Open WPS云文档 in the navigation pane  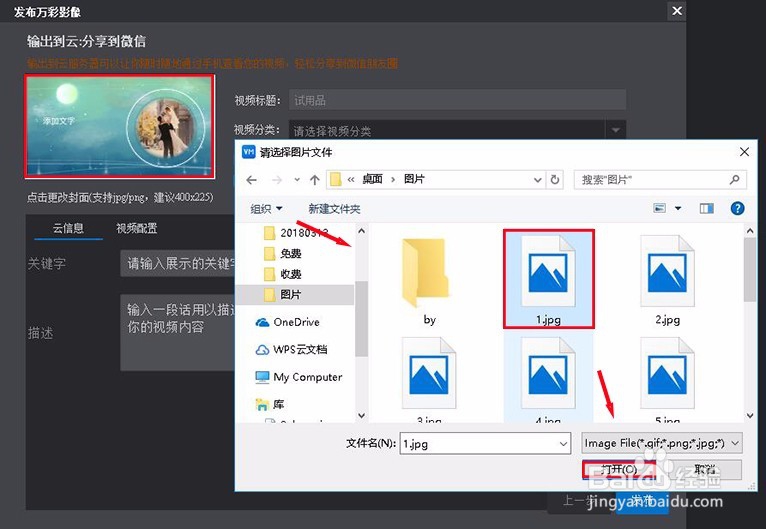pos(291,350)
